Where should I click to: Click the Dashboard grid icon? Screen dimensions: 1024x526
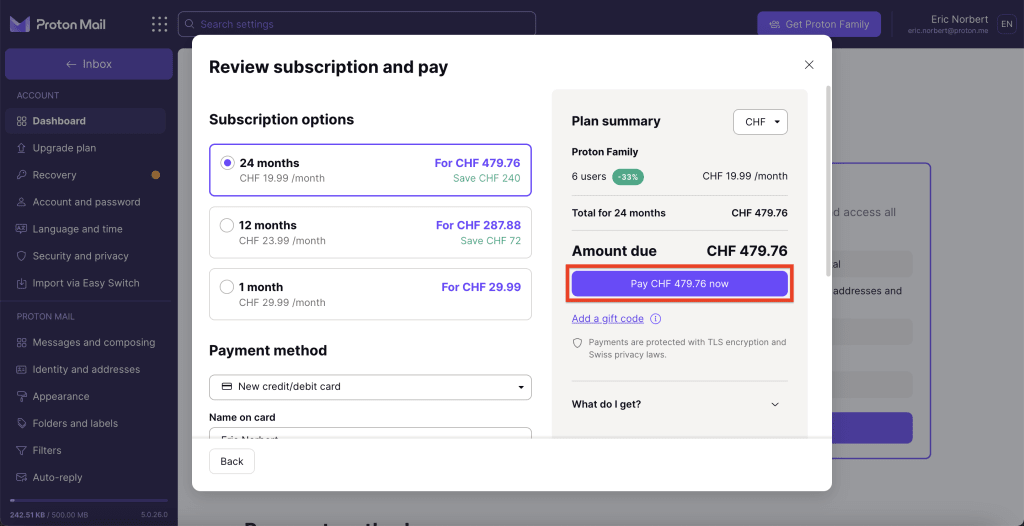[x=21, y=121]
